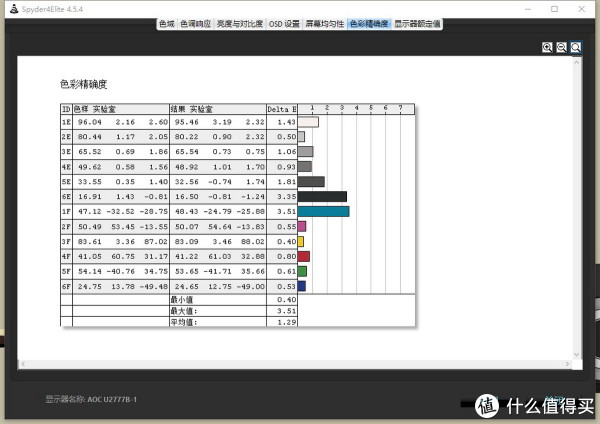The width and height of the screenshot is (600, 424).
Task: Click the vertical scrollbar down arrow
Action: click(x=577, y=354)
